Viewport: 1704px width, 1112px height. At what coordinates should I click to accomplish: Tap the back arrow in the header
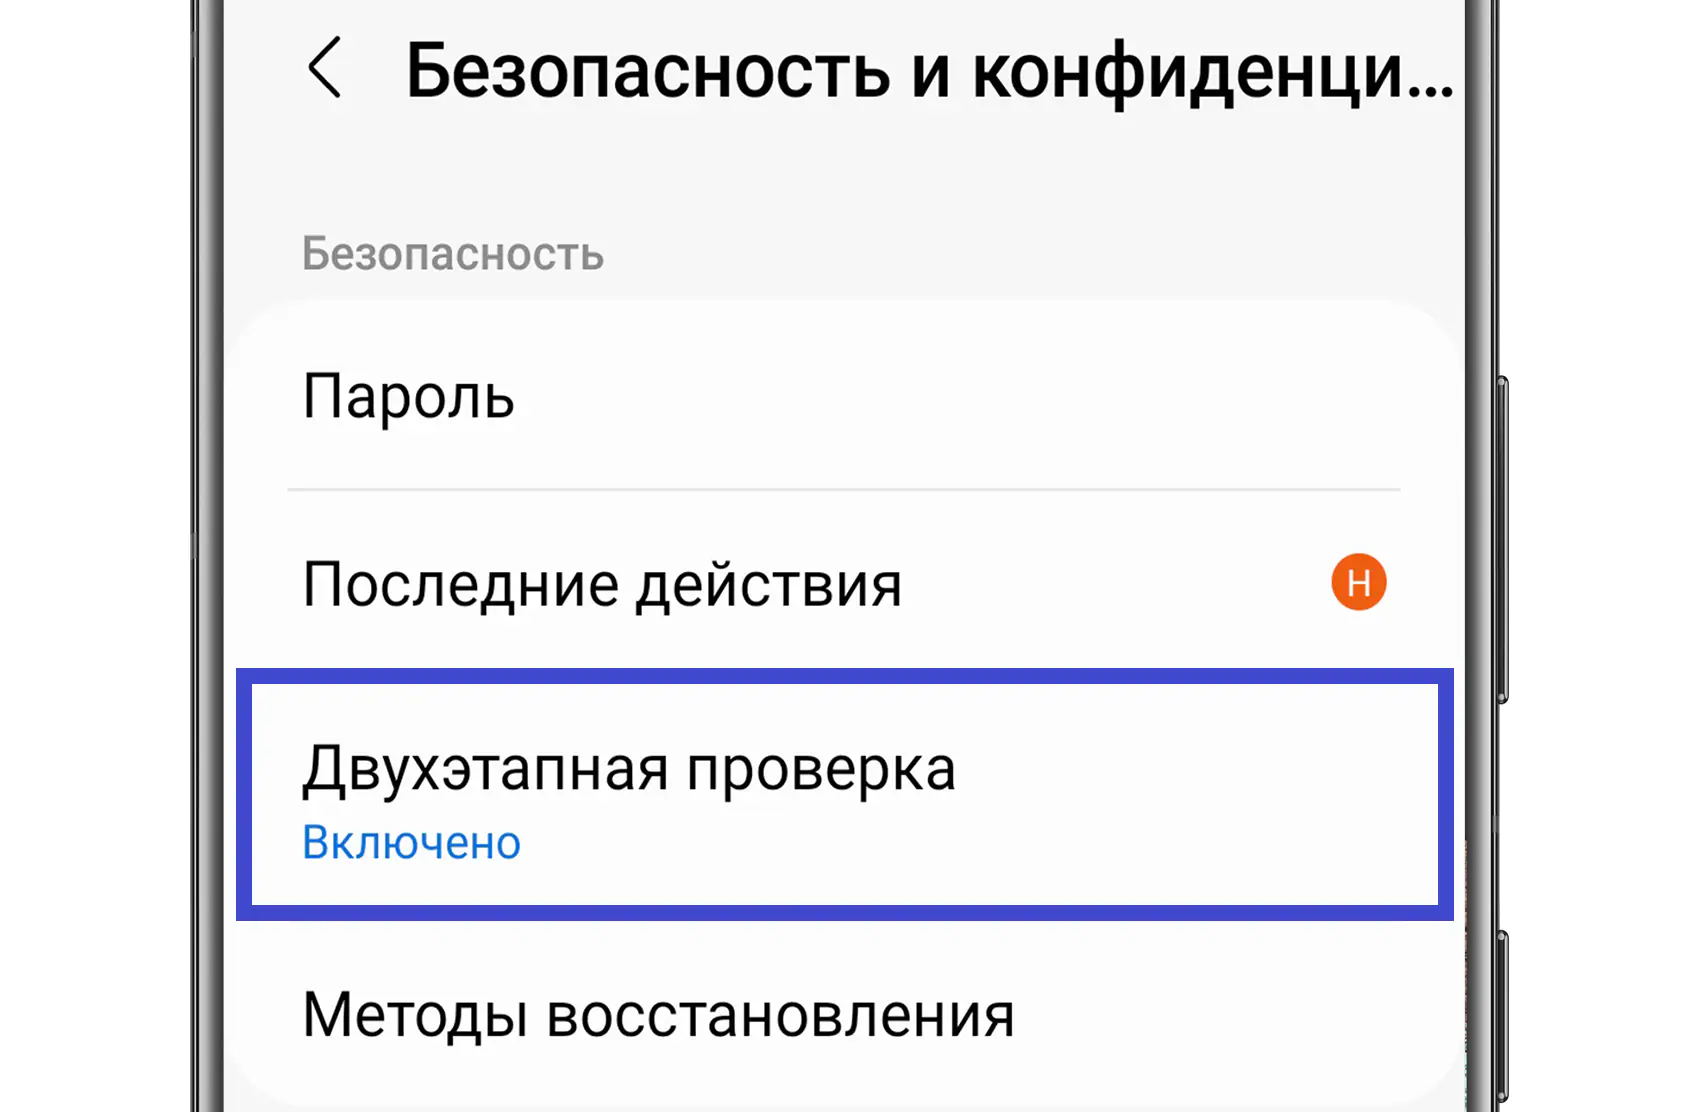coord(325,68)
